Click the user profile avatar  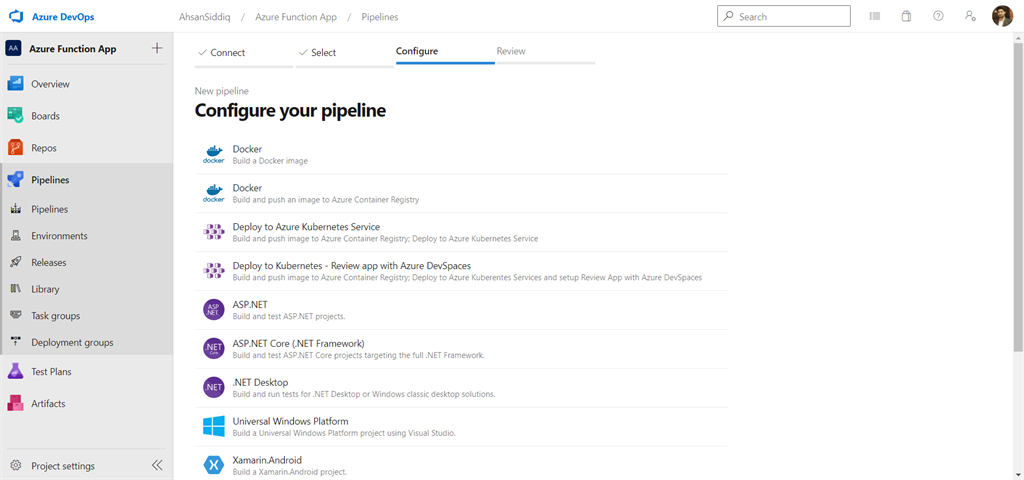[x=1002, y=16]
